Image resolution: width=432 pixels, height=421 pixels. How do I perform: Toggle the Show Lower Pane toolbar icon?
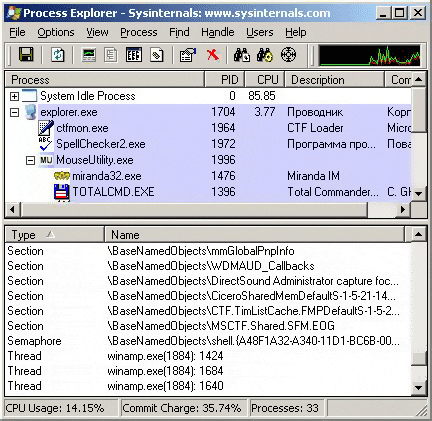pos(134,55)
